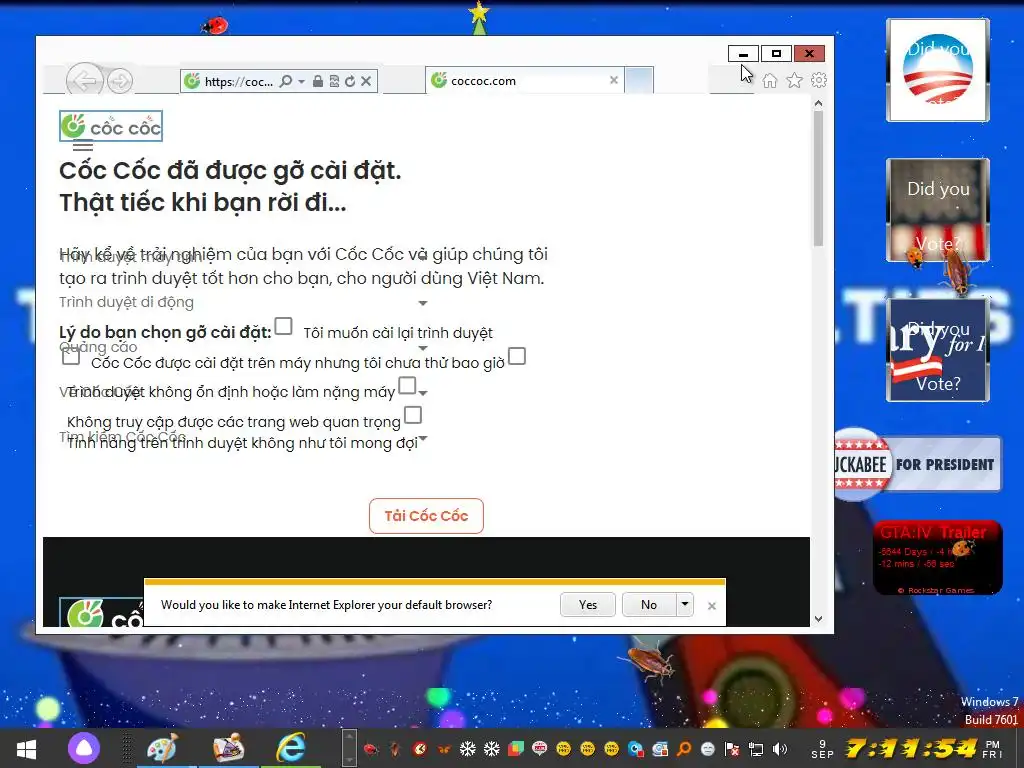
Task: Click the vertical scrollbar thumb
Action: coord(818,179)
